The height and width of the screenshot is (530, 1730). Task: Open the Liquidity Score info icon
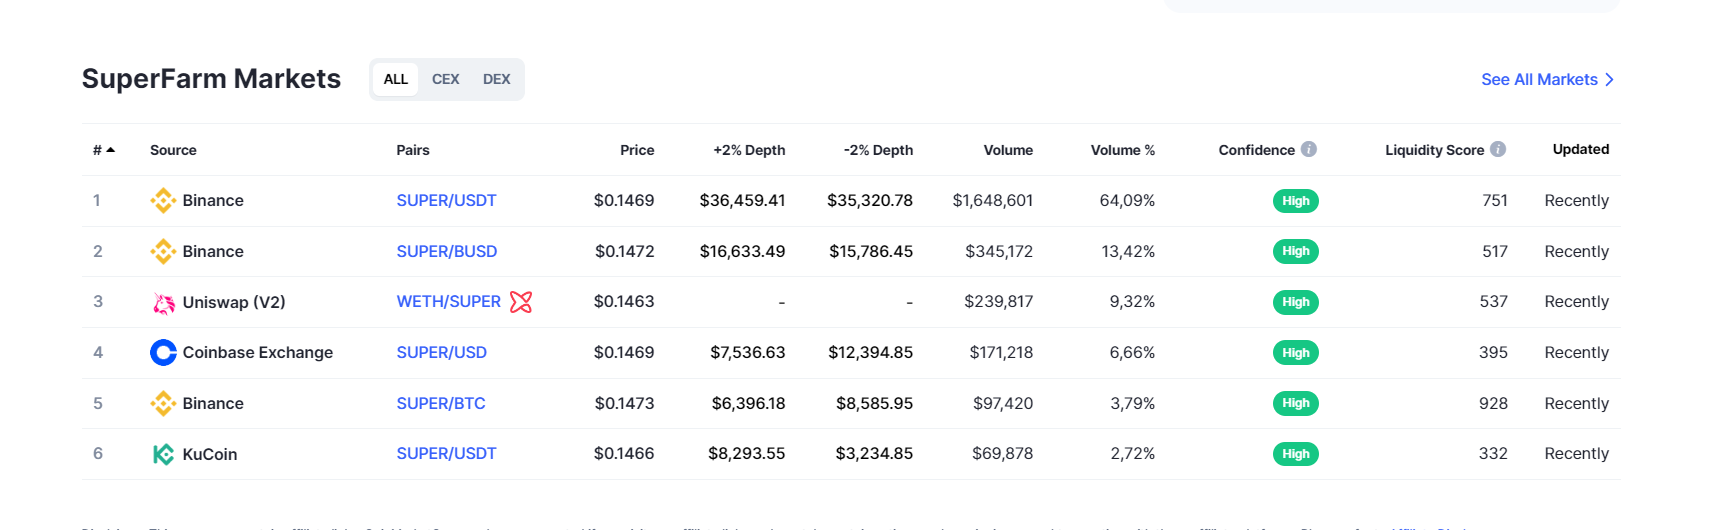click(x=1498, y=149)
